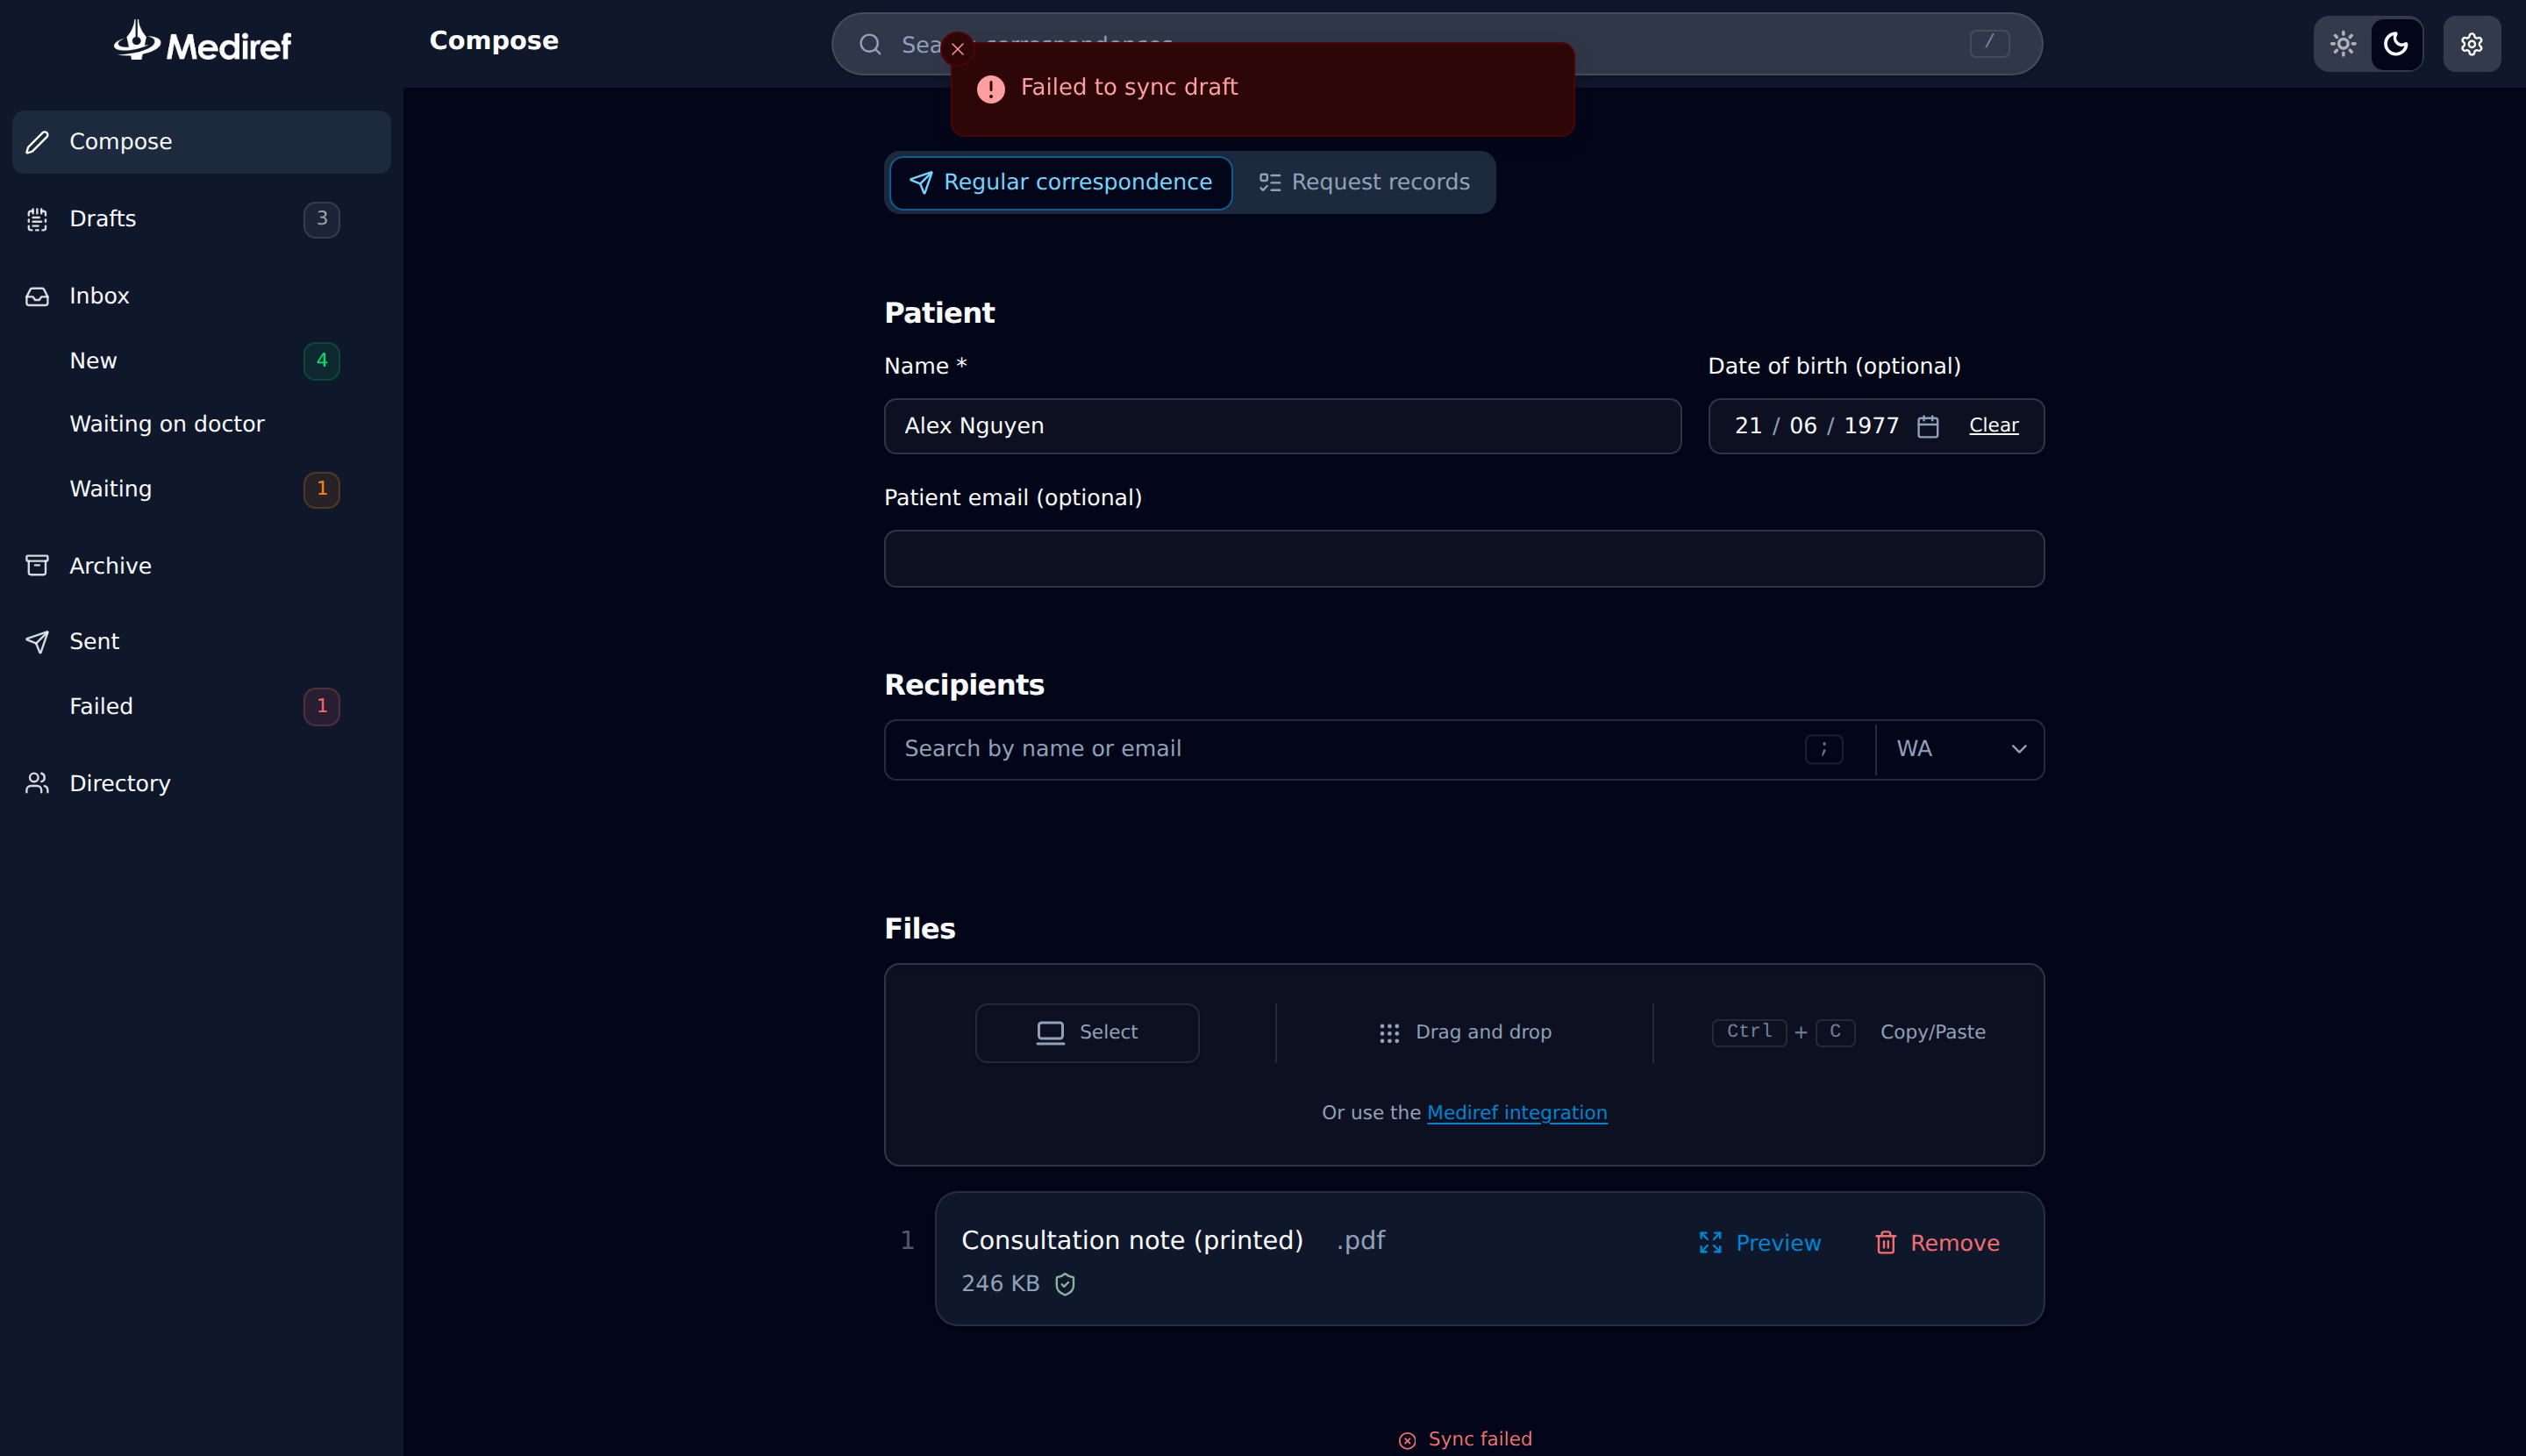Open New inbox items
The width and height of the screenshot is (2526, 1456).
(201, 361)
